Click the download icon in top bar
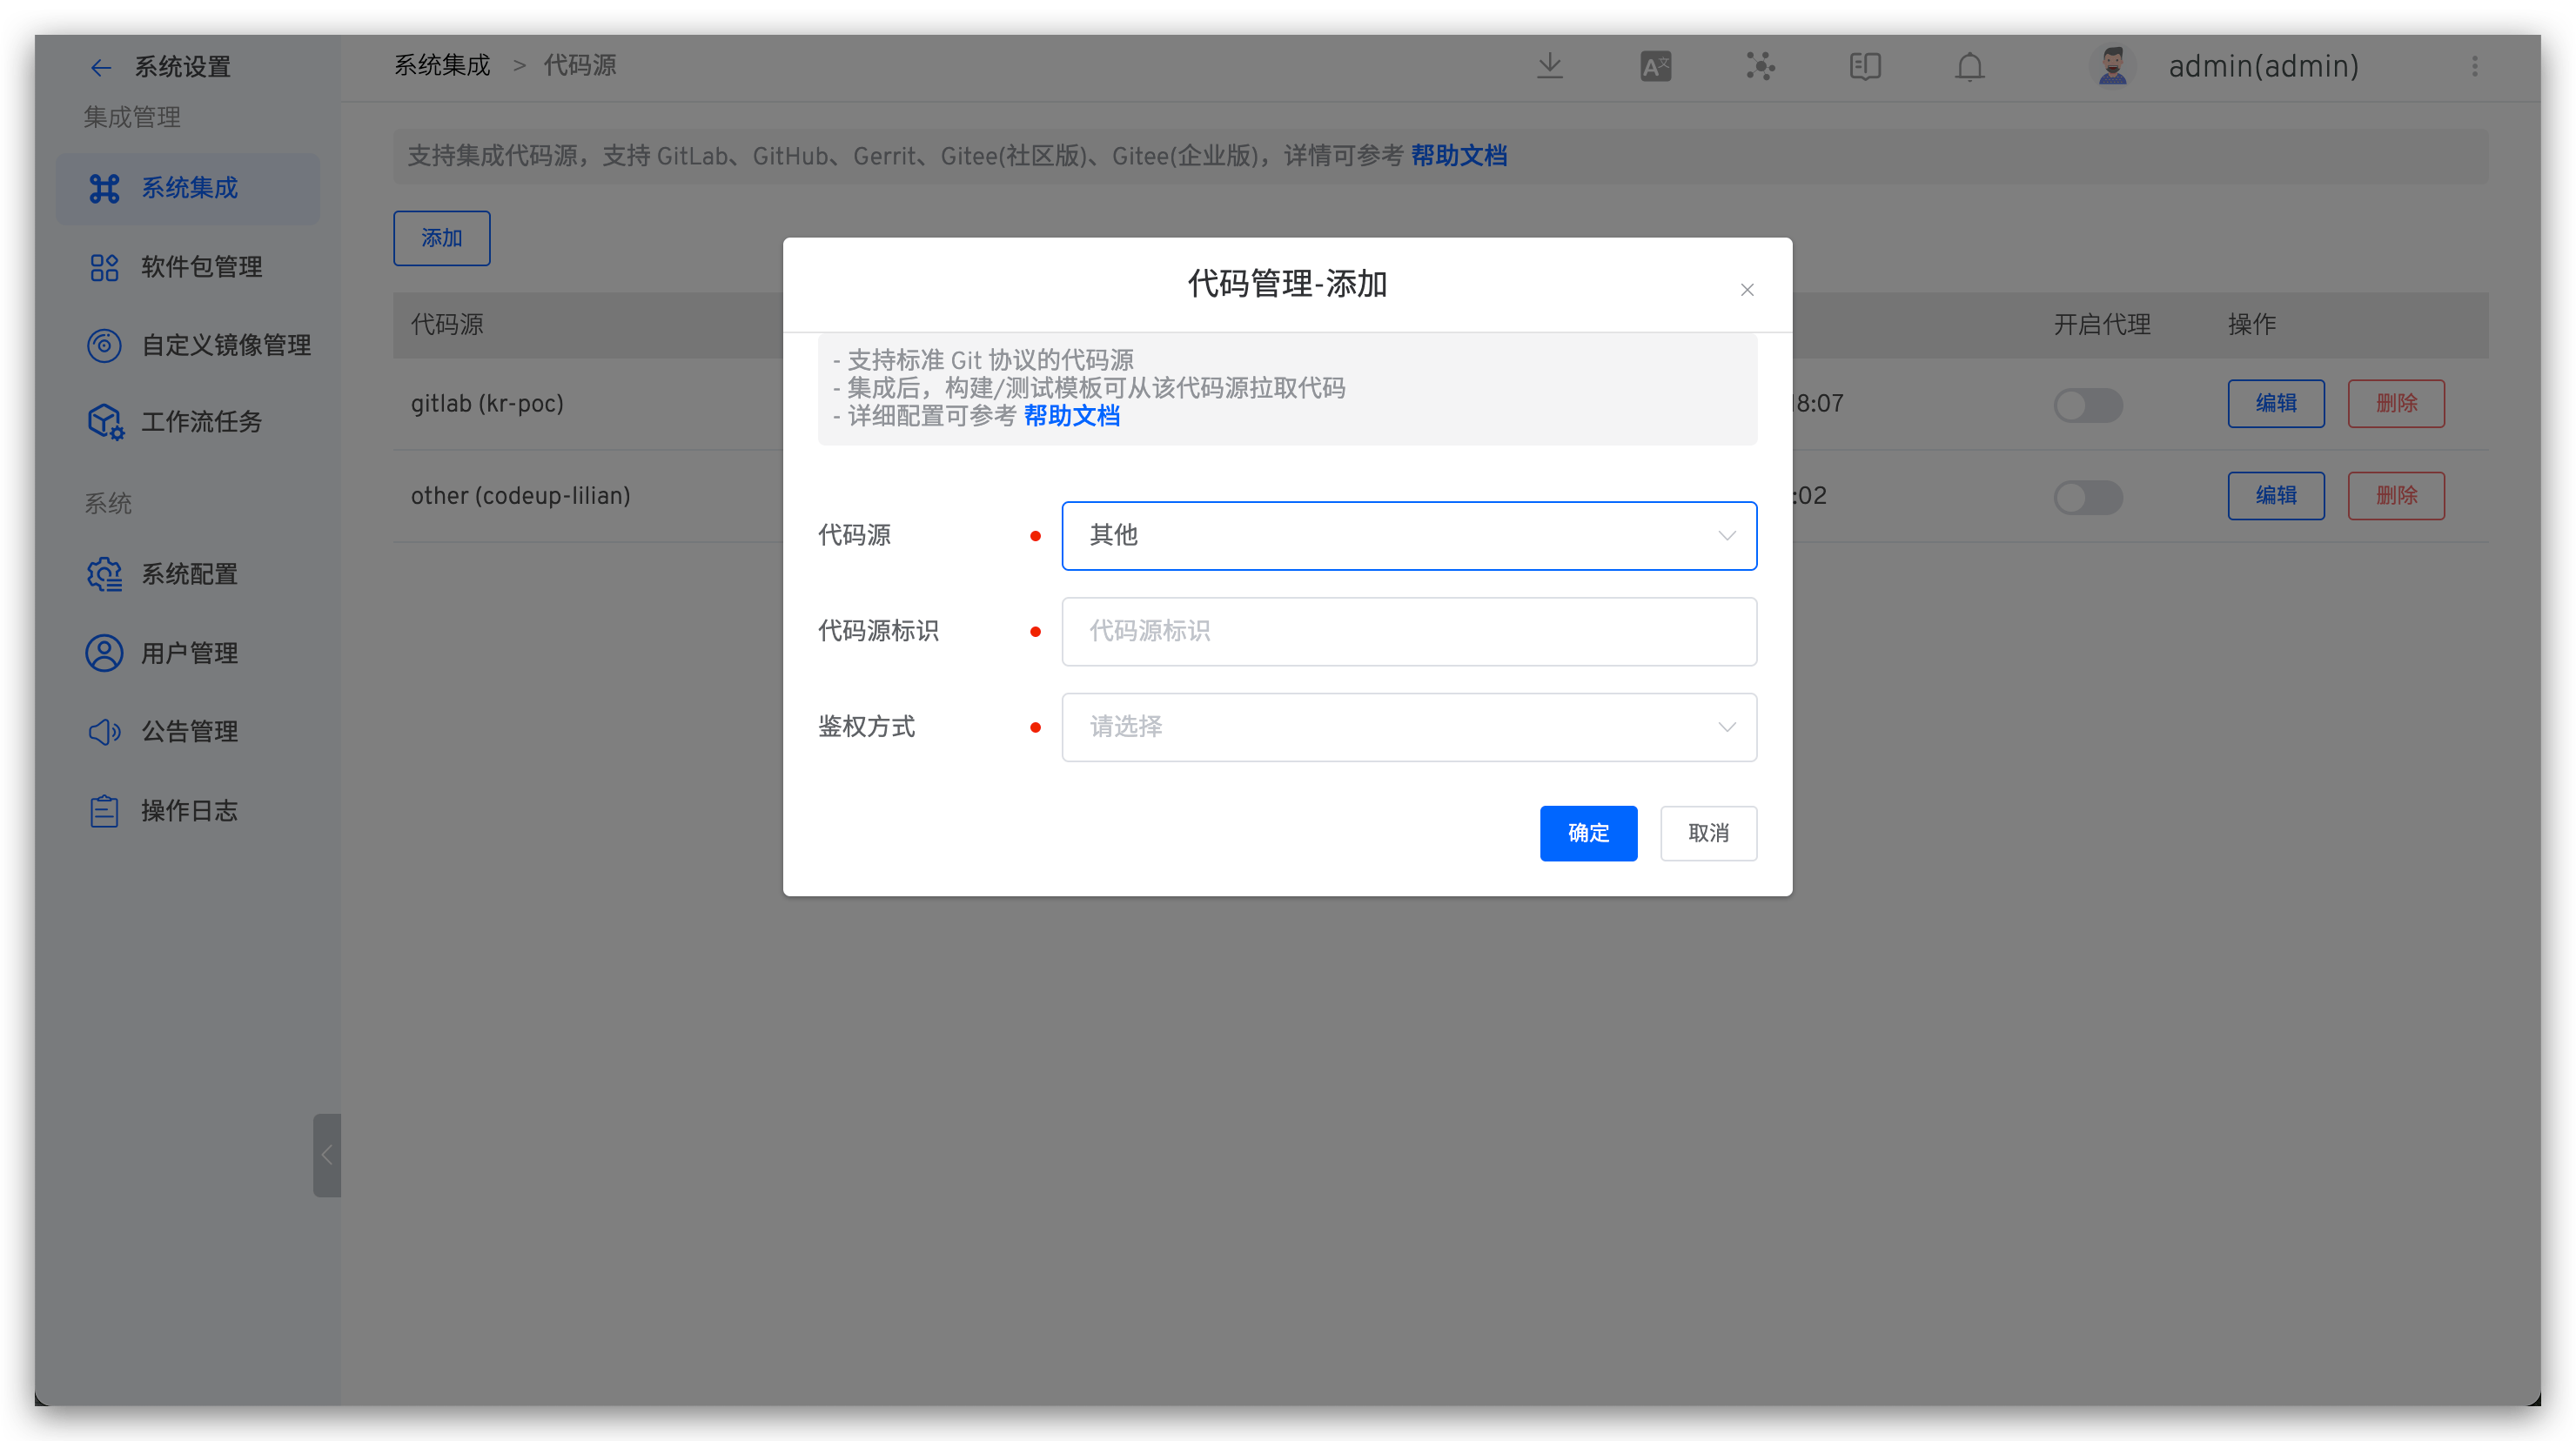Screen dimensions: 2576x1441 [1549, 66]
